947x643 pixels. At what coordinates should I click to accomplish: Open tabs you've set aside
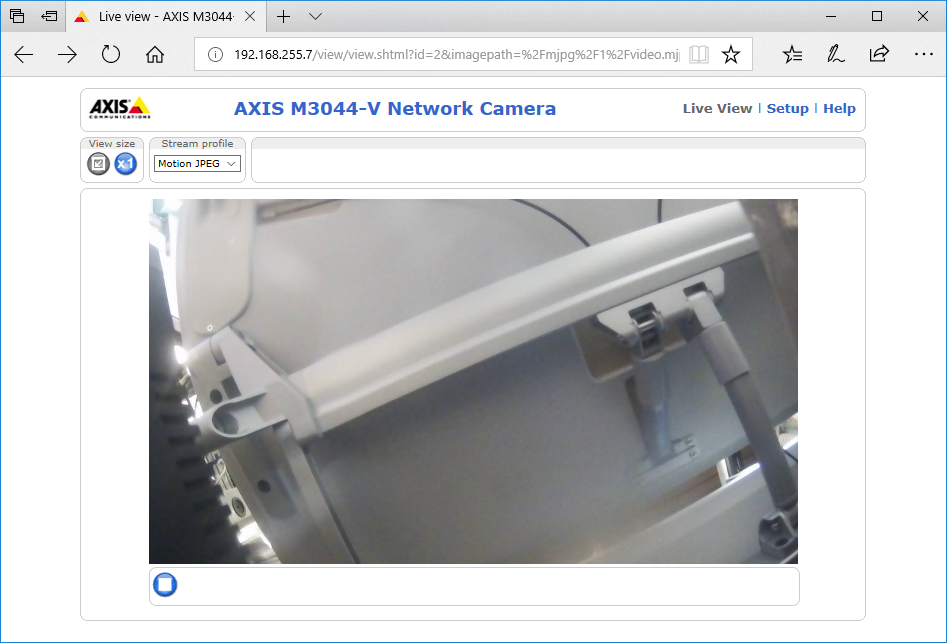[x=17, y=16]
